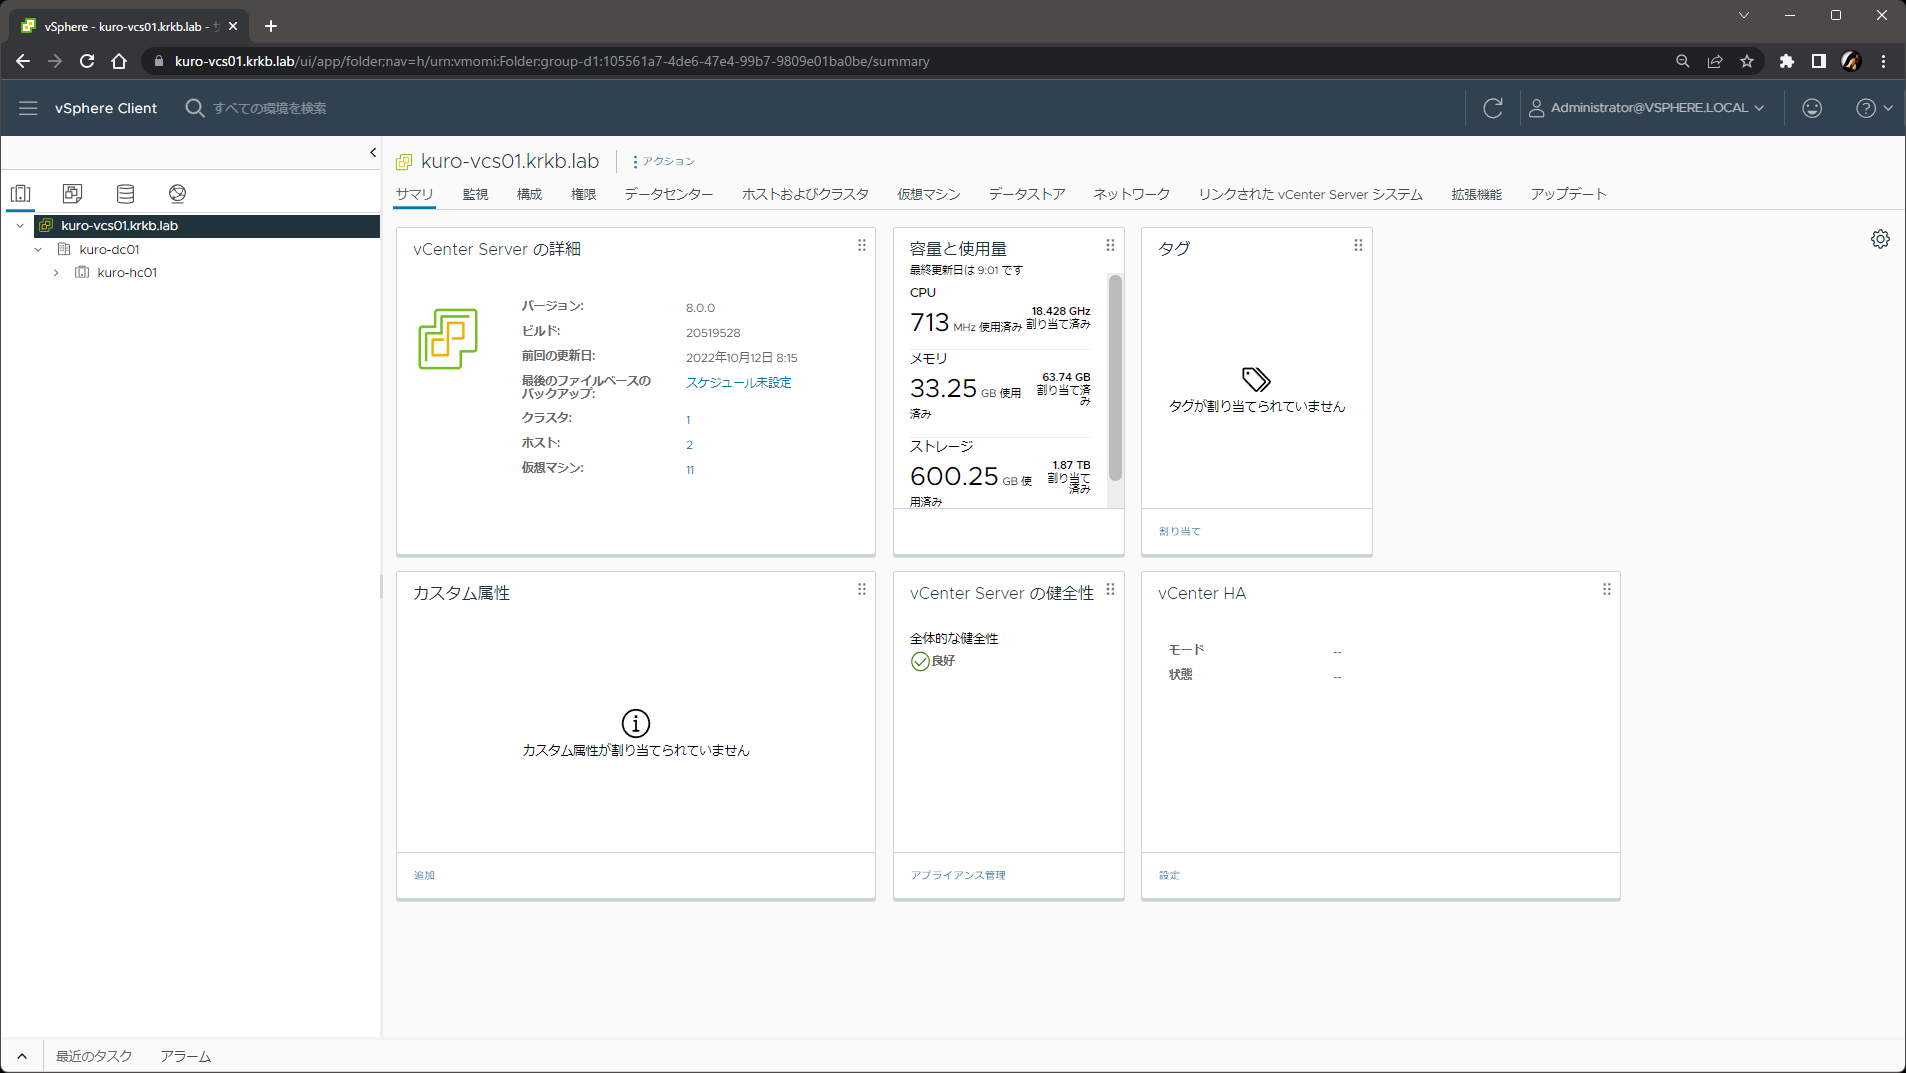The height and width of the screenshot is (1073, 1906).
Task: Focus the すべての環境を検索 search field
Action: 270,108
